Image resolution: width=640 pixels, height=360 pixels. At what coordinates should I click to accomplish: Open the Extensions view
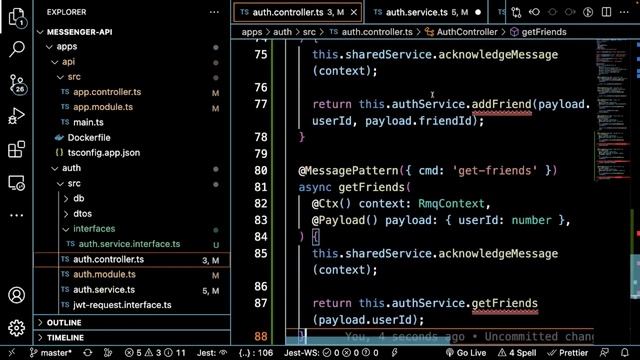(x=16, y=149)
